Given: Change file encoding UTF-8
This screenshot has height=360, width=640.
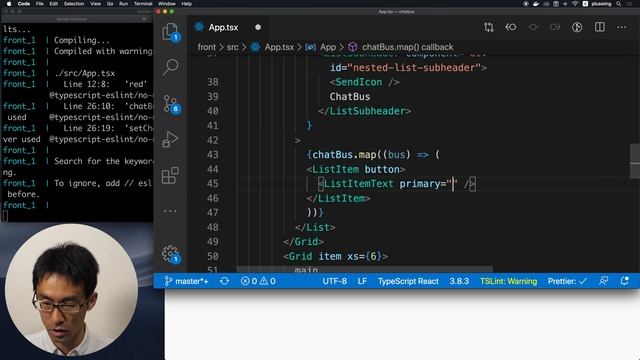Looking at the screenshot, I should (335, 281).
